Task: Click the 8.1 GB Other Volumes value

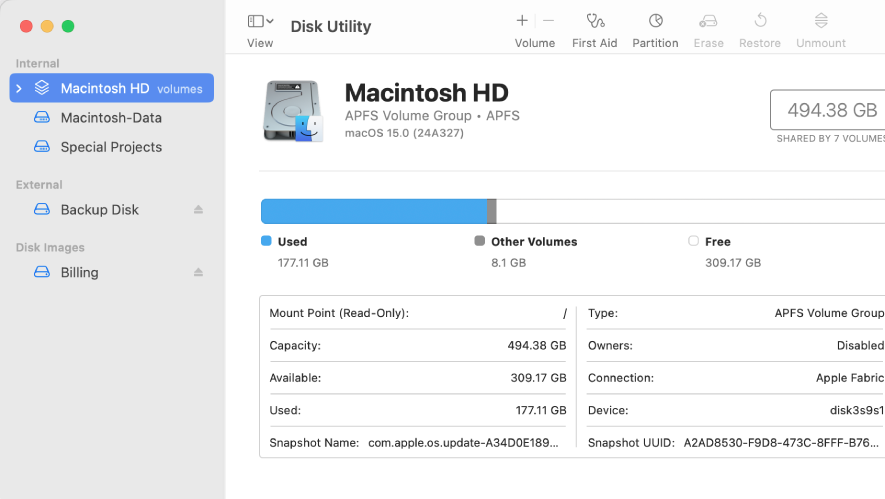Action: pos(509,262)
